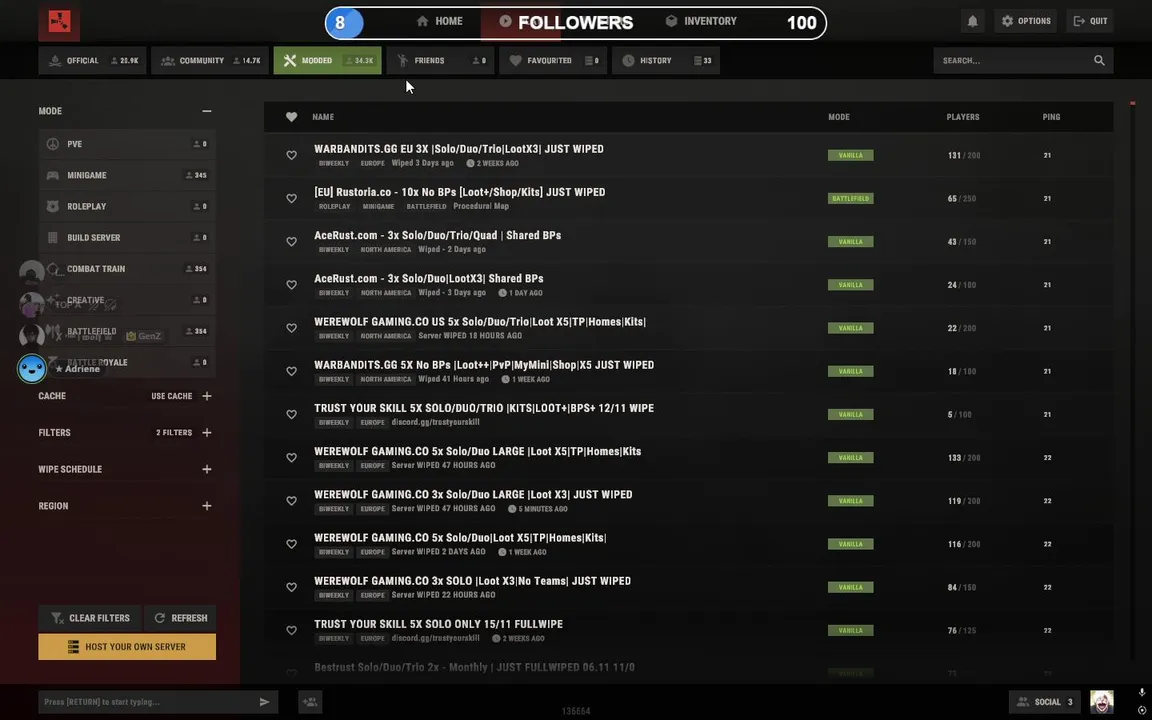Switch to Official servers tab

(x=93, y=60)
